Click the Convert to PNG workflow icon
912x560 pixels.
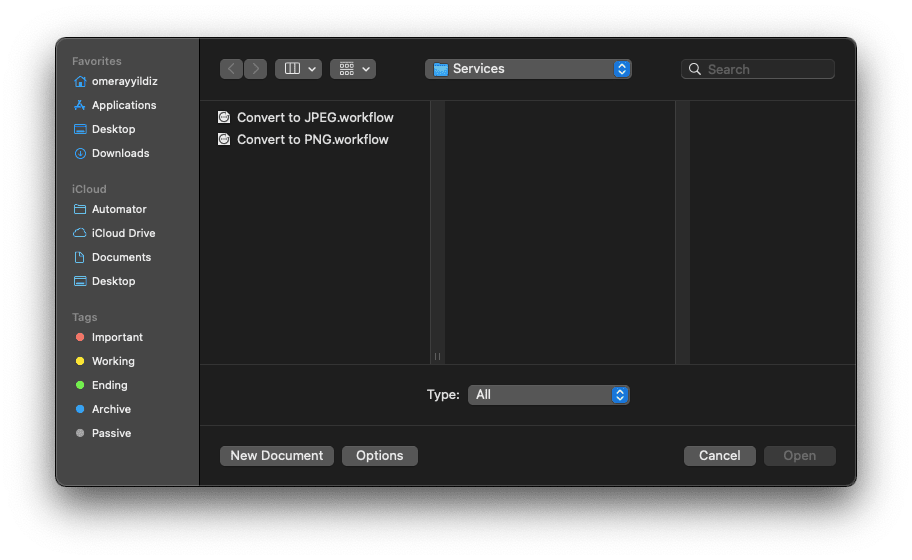coord(224,140)
